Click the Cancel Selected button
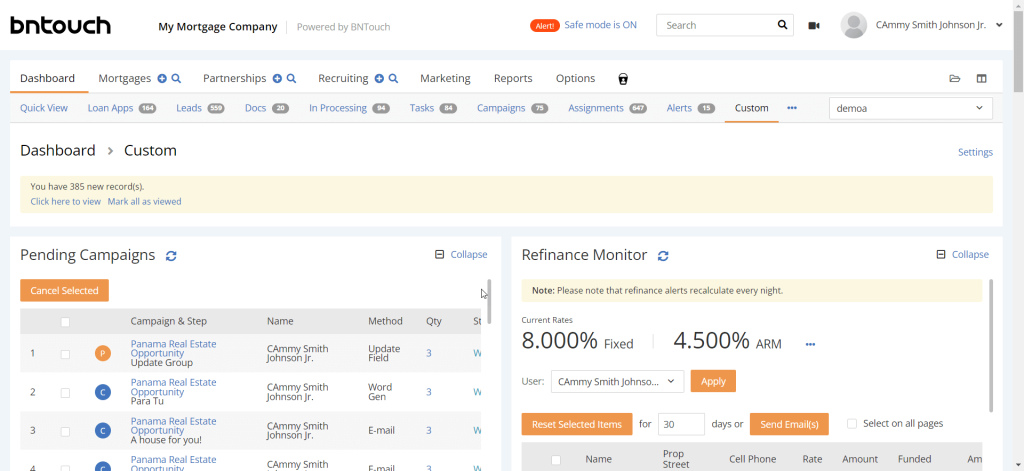 coord(65,291)
